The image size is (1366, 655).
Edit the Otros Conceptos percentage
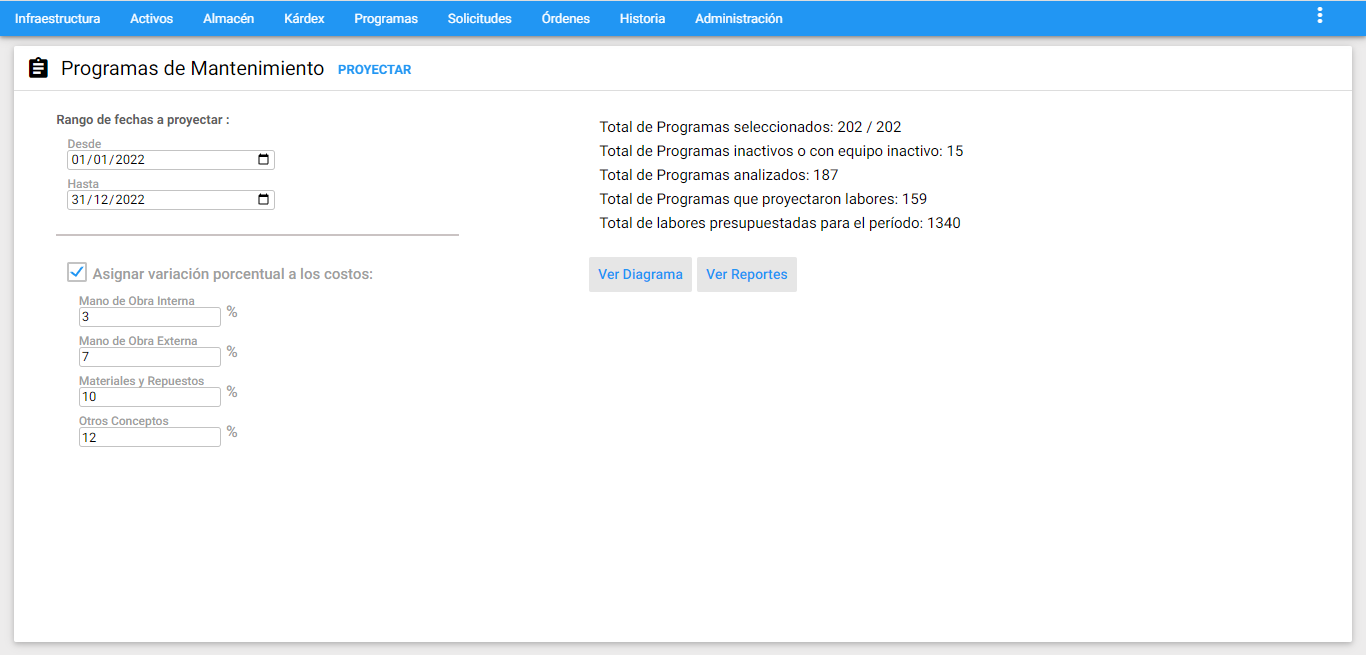pos(150,437)
